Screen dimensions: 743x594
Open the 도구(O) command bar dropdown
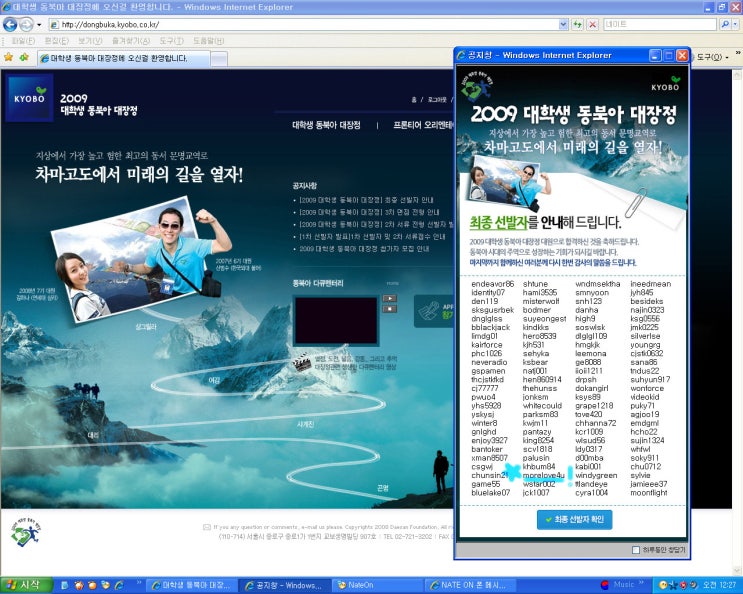(x=712, y=57)
